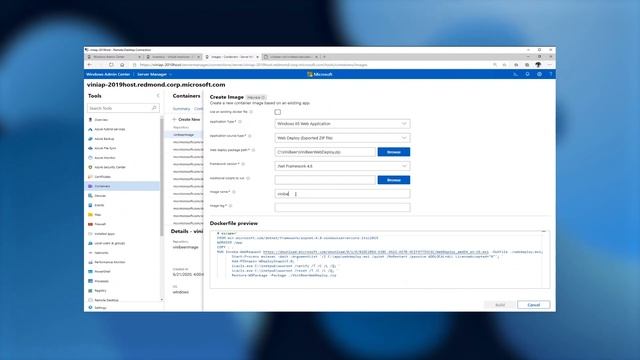Open the Summary tab under Containers
This screenshot has width=640, height=360.
click(x=181, y=109)
